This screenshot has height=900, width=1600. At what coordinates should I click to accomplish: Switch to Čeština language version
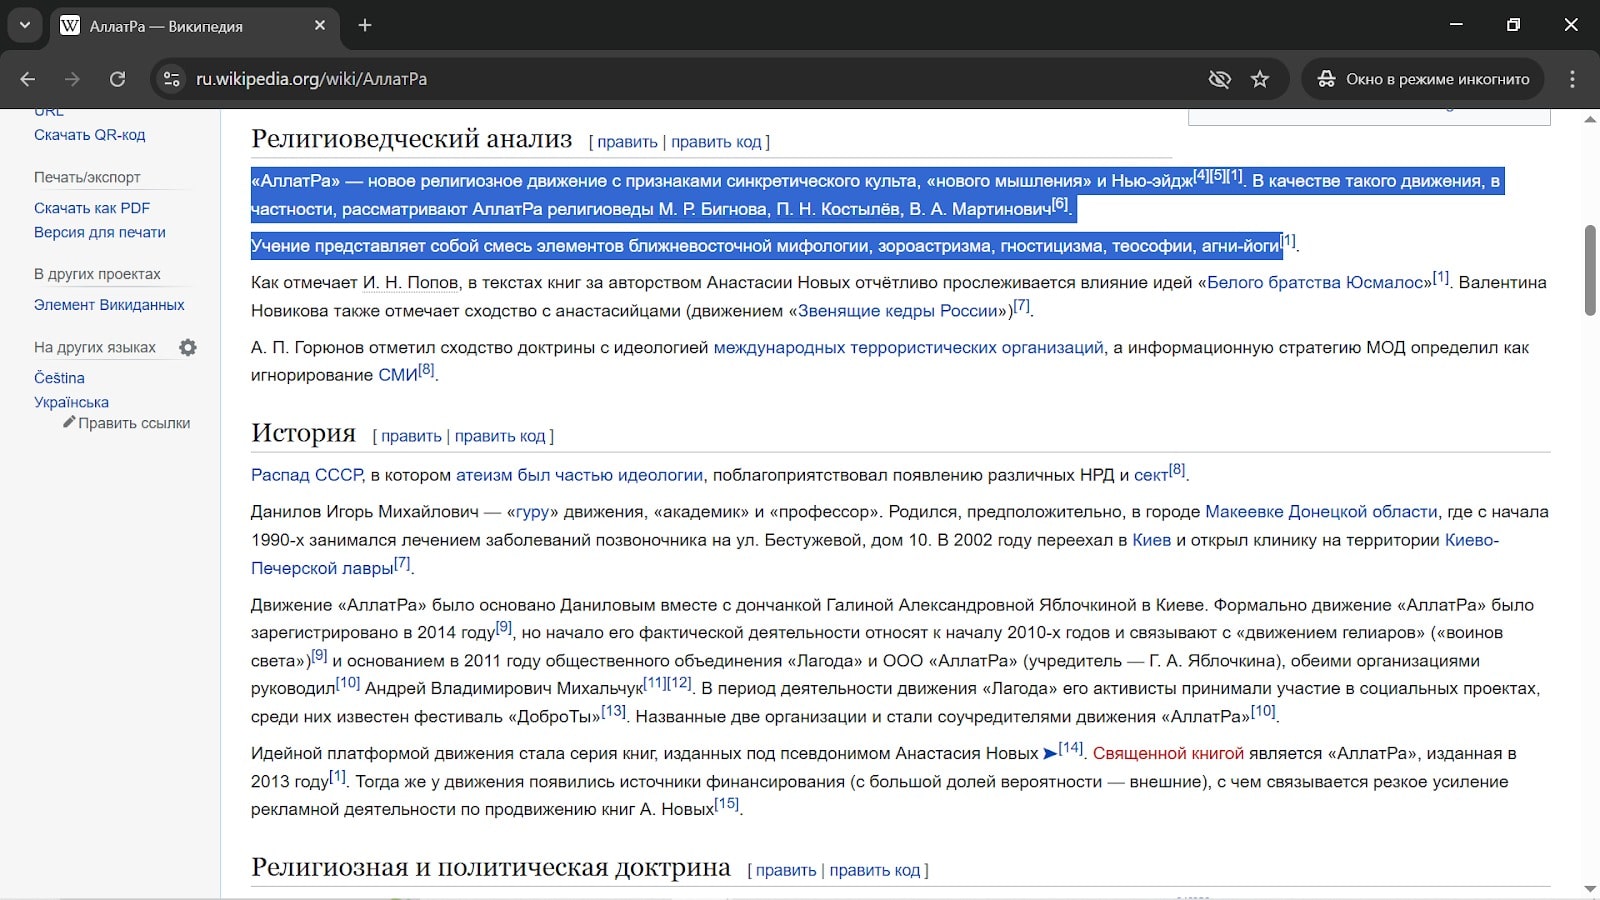[59, 378]
